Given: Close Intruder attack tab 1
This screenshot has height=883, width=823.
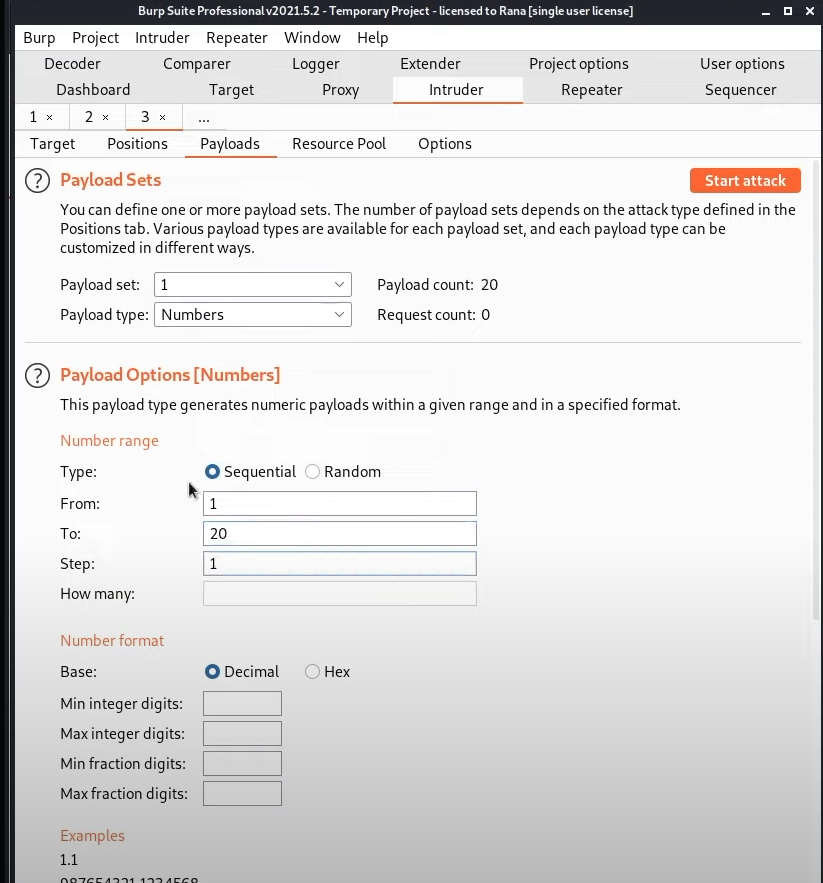Looking at the screenshot, I should click(50, 117).
